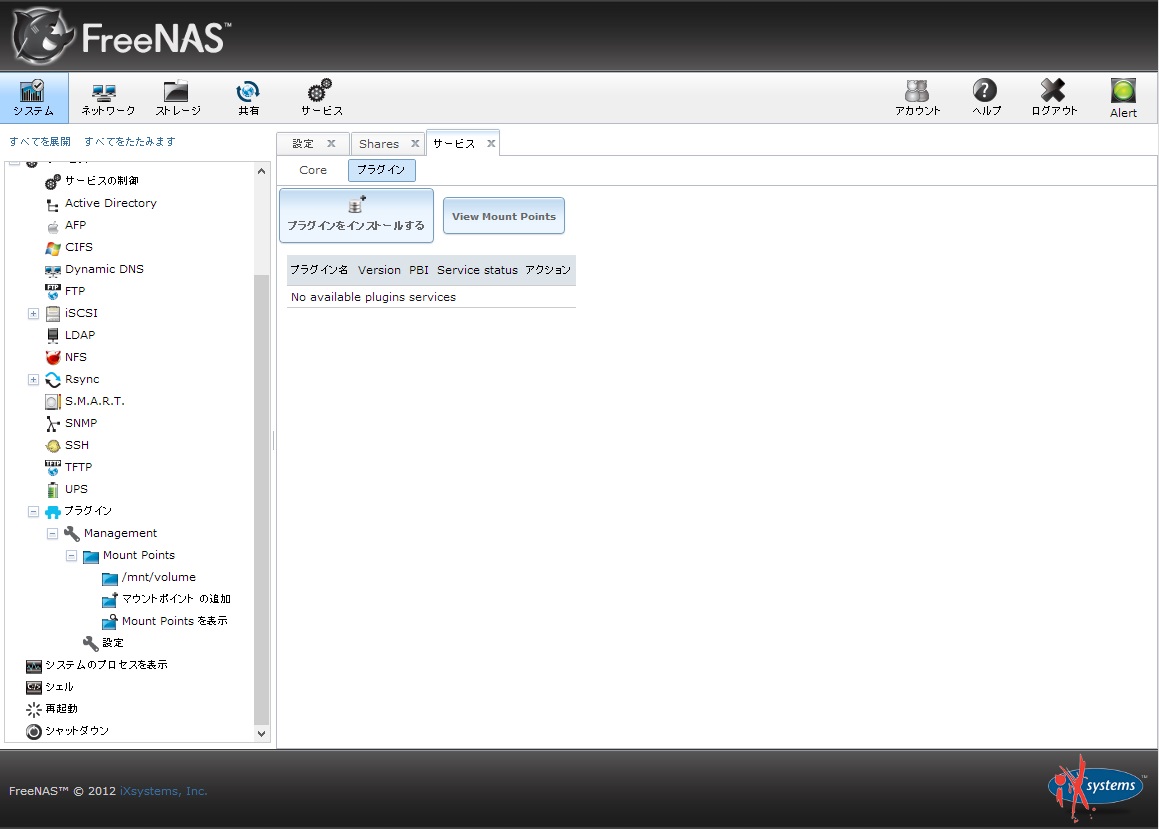Select the サービス tab
The height and width of the screenshot is (829, 1159).
454,144
